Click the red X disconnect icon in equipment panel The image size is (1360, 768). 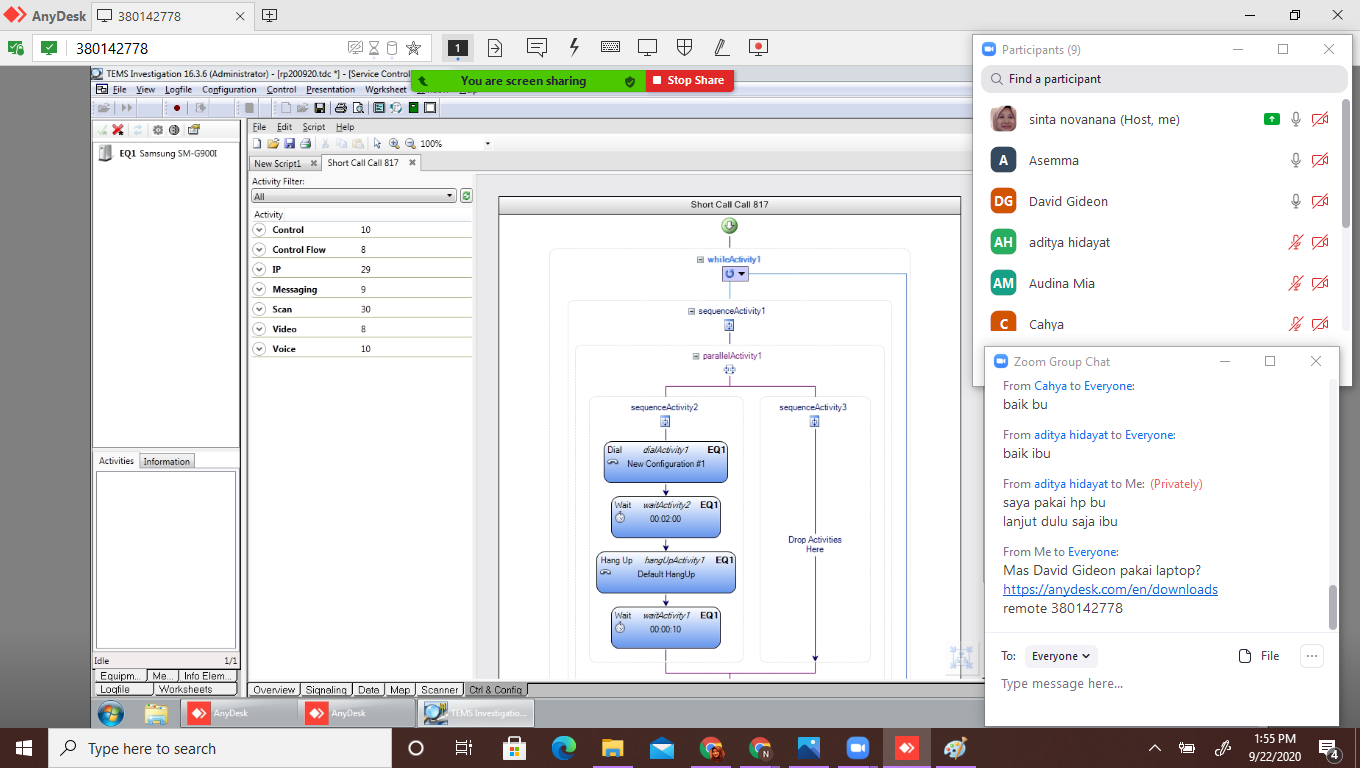click(x=118, y=130)
